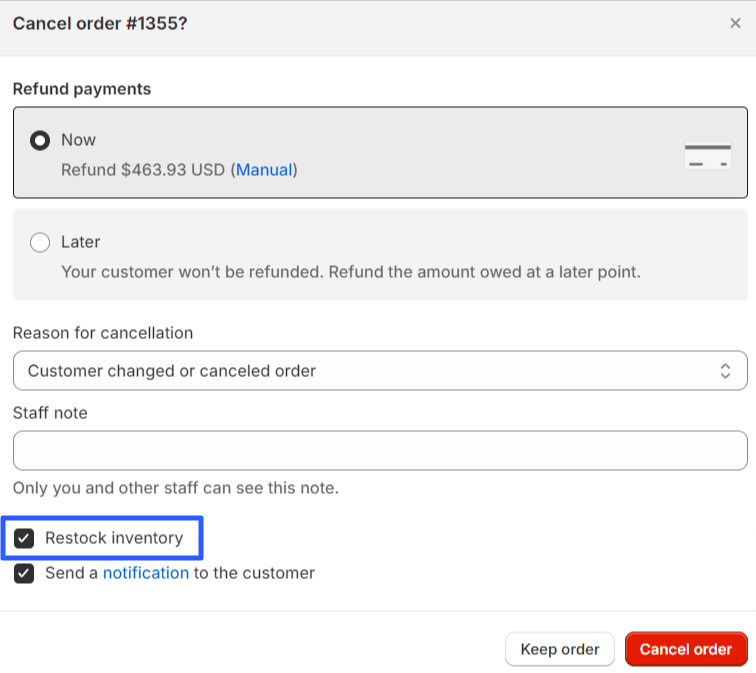Viewport: 756px width, 673px height.
Task: Toggle Send a notification checkbox
Action: (x=24, y=574)
